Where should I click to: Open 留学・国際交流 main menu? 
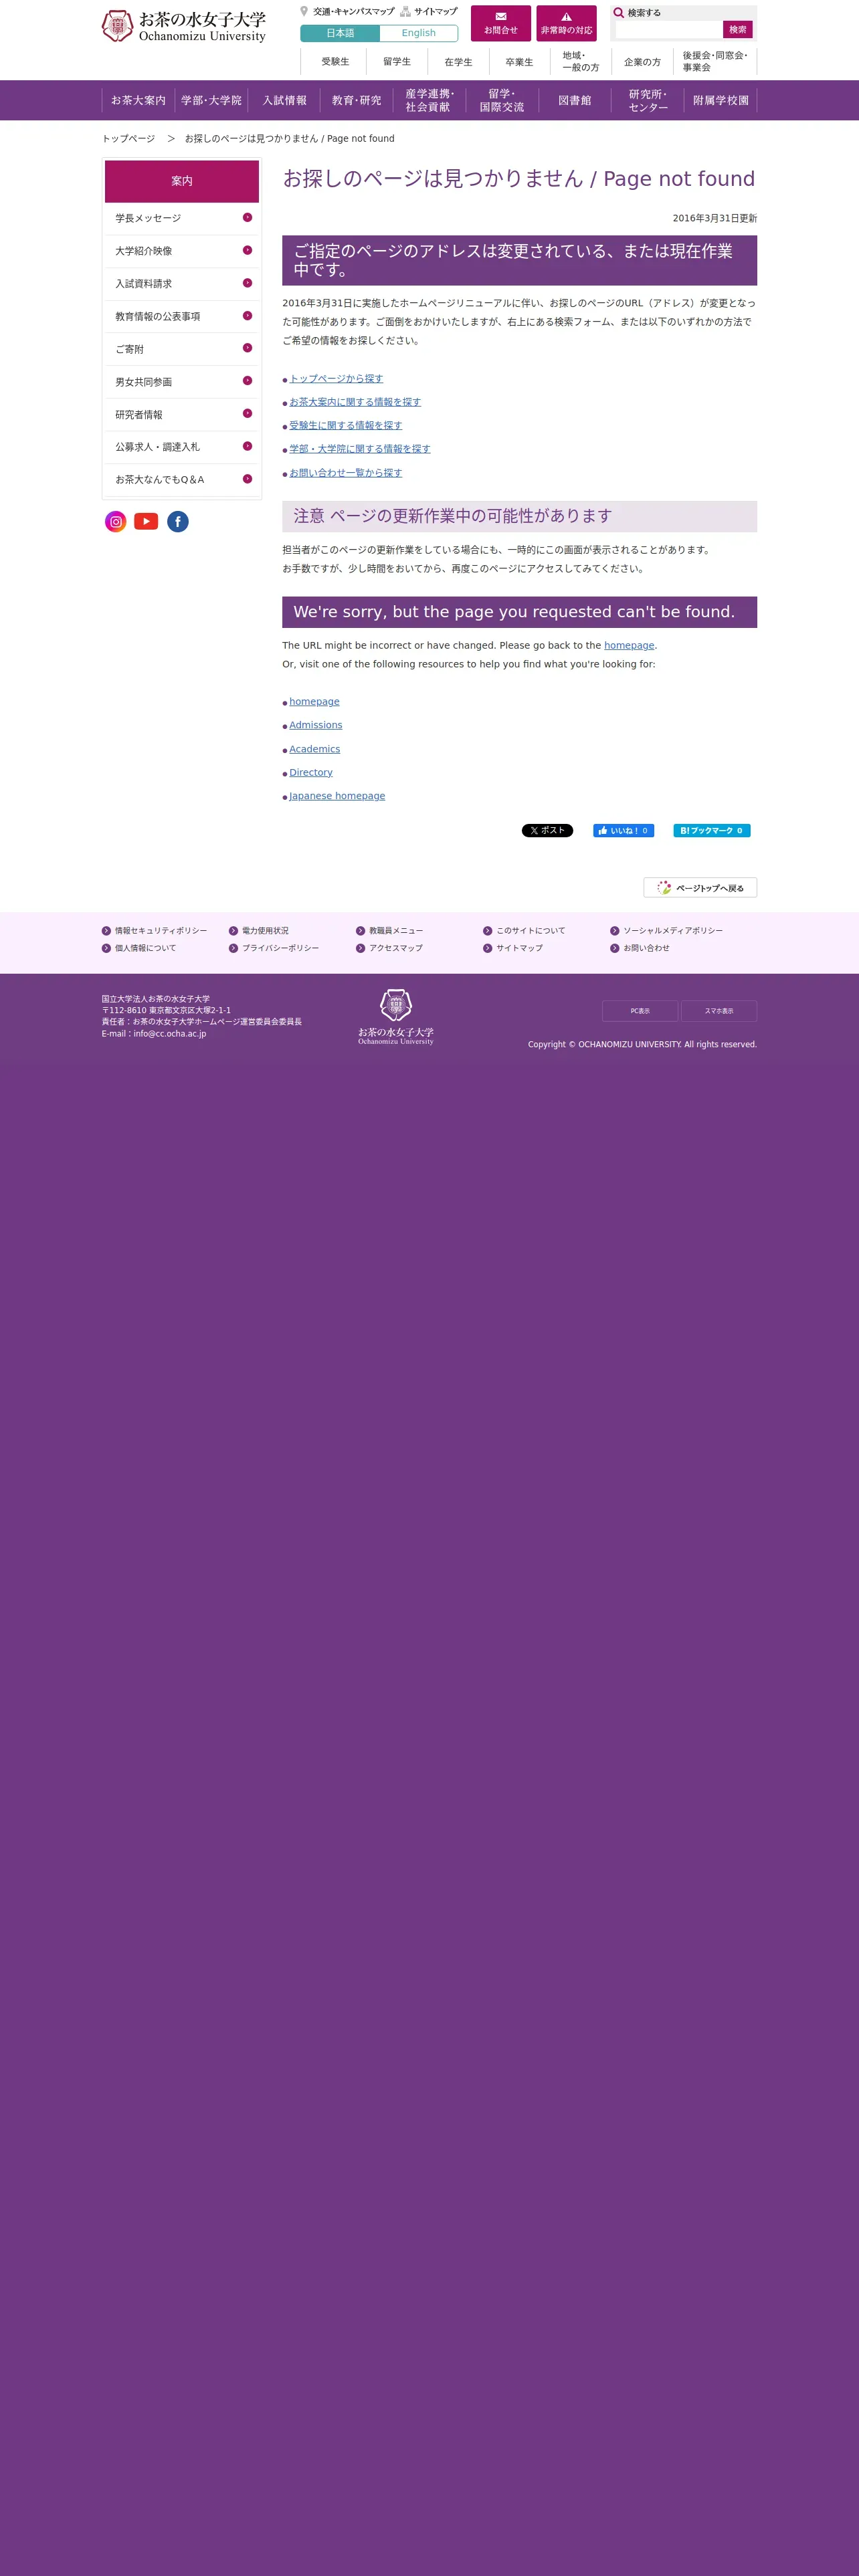pos(502,100)
